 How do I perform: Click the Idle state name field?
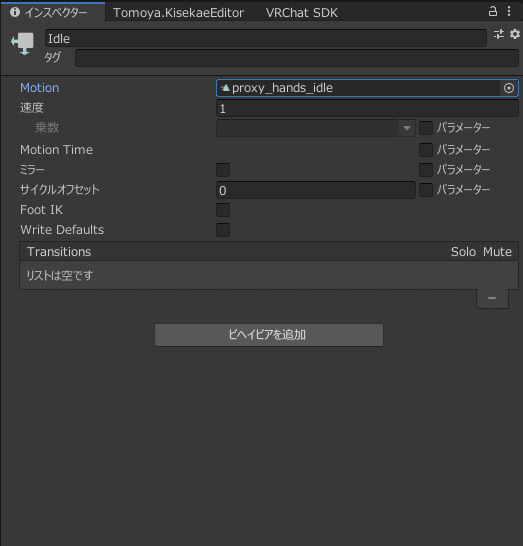click(x=266, y=38)
